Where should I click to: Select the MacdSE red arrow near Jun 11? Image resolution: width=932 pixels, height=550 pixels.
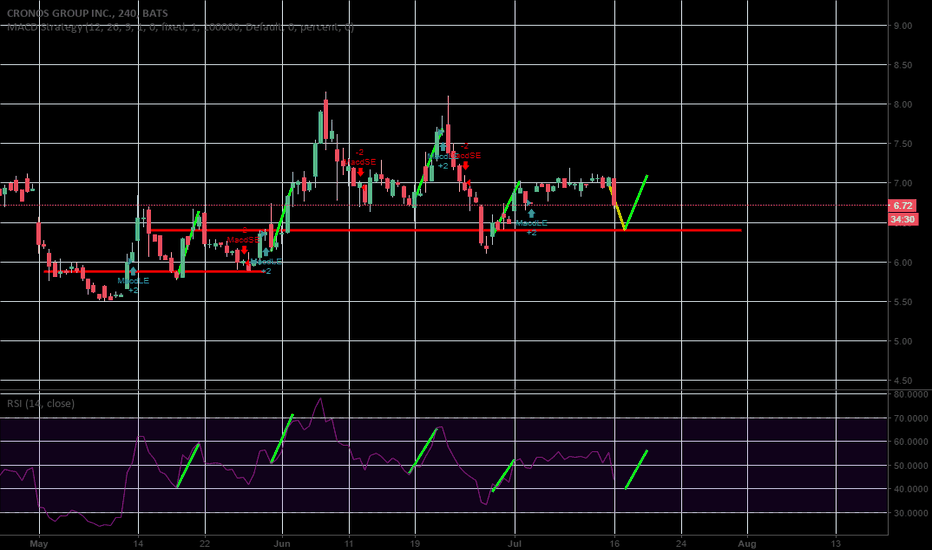(x=360, y=172)
